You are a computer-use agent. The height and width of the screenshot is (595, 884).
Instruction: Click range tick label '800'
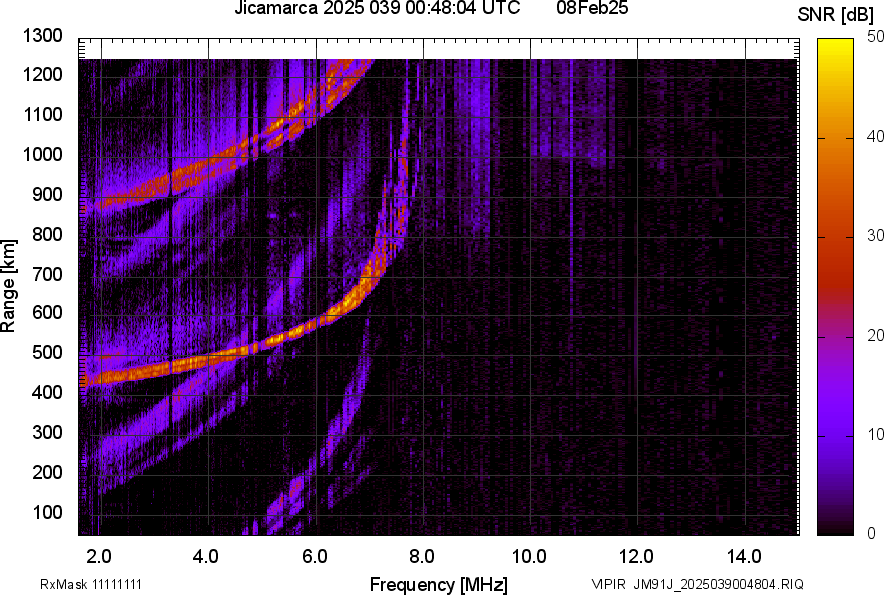coord(47,234)
